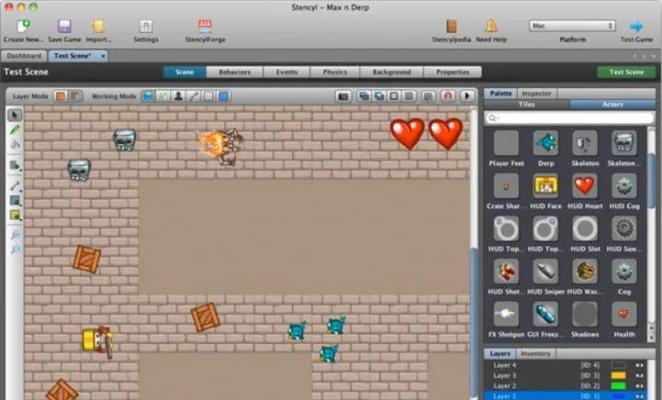This screenshot has height=400, width=662.
Task: Open the Platform dropdown showing Mac
Action: (x=572, y=26)
